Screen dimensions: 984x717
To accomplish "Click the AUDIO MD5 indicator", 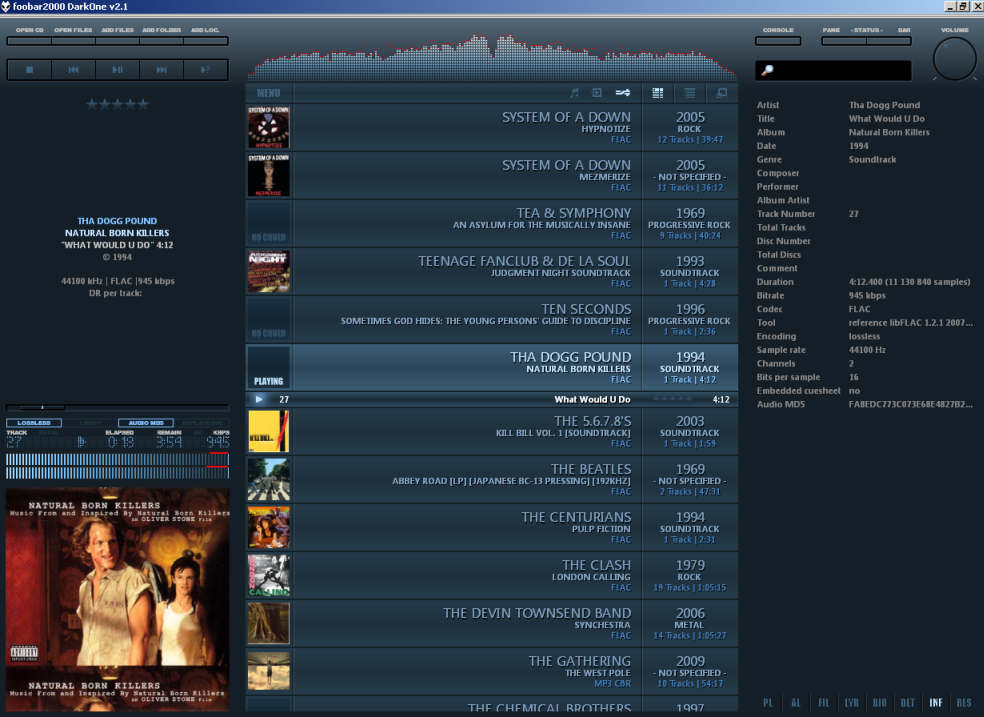I will tap(146, 423).
